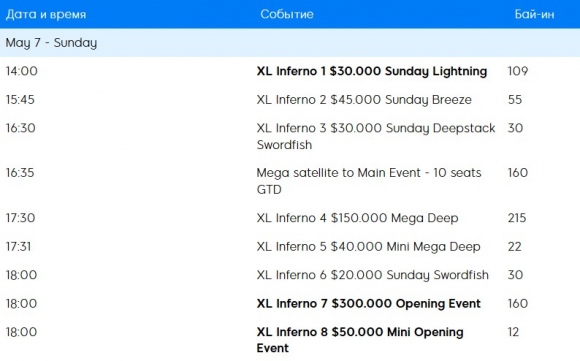Select the May 7 - Sunday date row
Screen dimensions: 580x361
point(290,43)
